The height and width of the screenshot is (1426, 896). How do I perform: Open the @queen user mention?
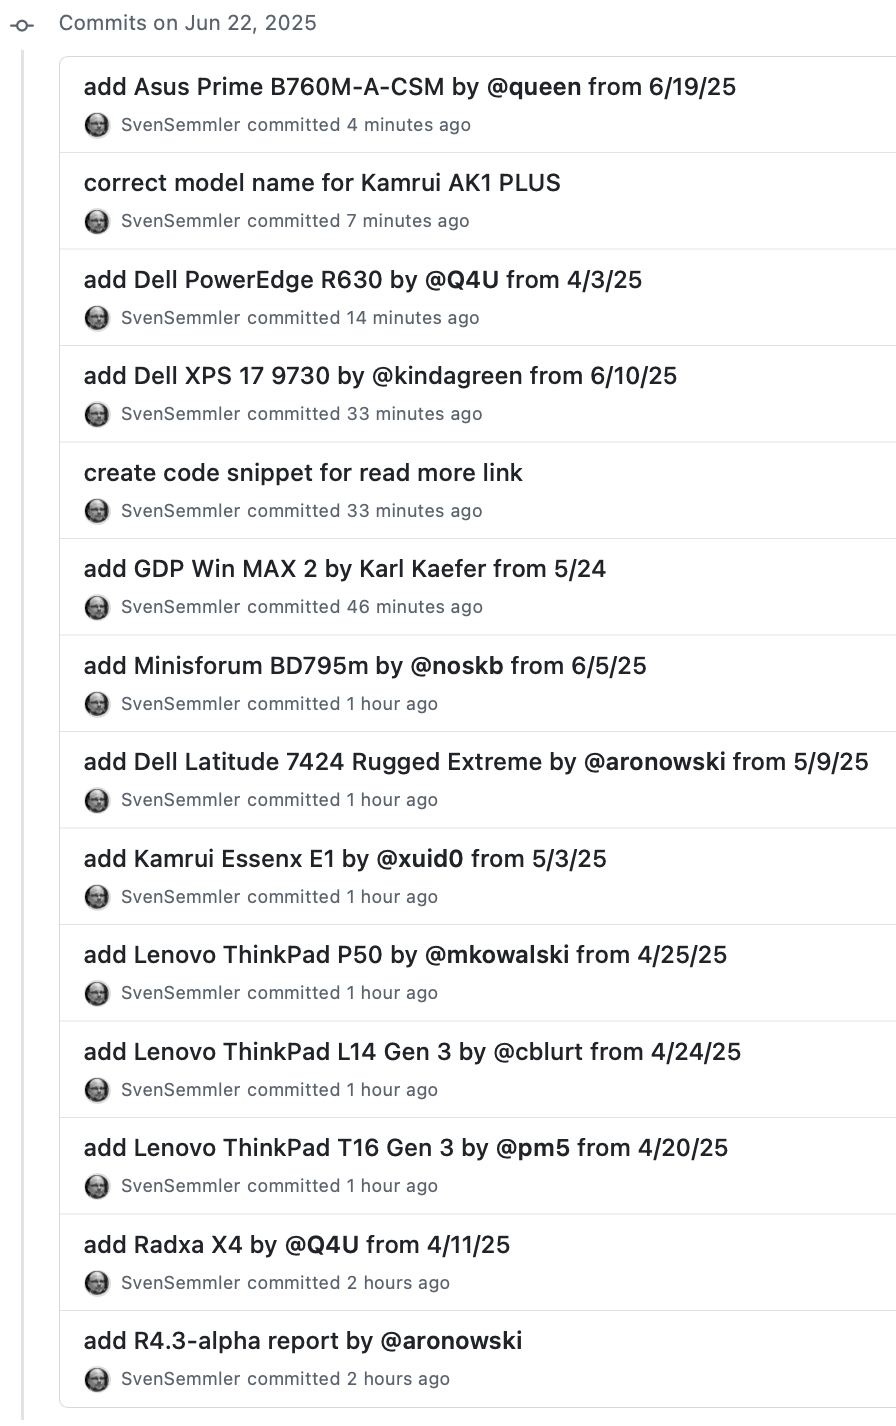pyautogui.click(x=534, y=87)
